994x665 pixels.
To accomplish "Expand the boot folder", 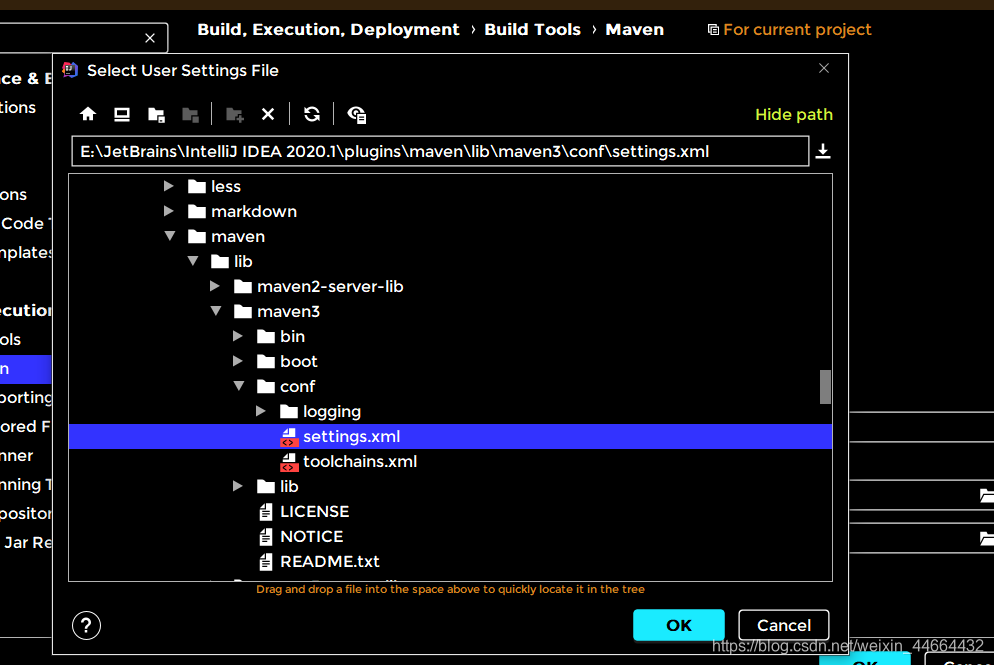I will [x=238, y=361].
